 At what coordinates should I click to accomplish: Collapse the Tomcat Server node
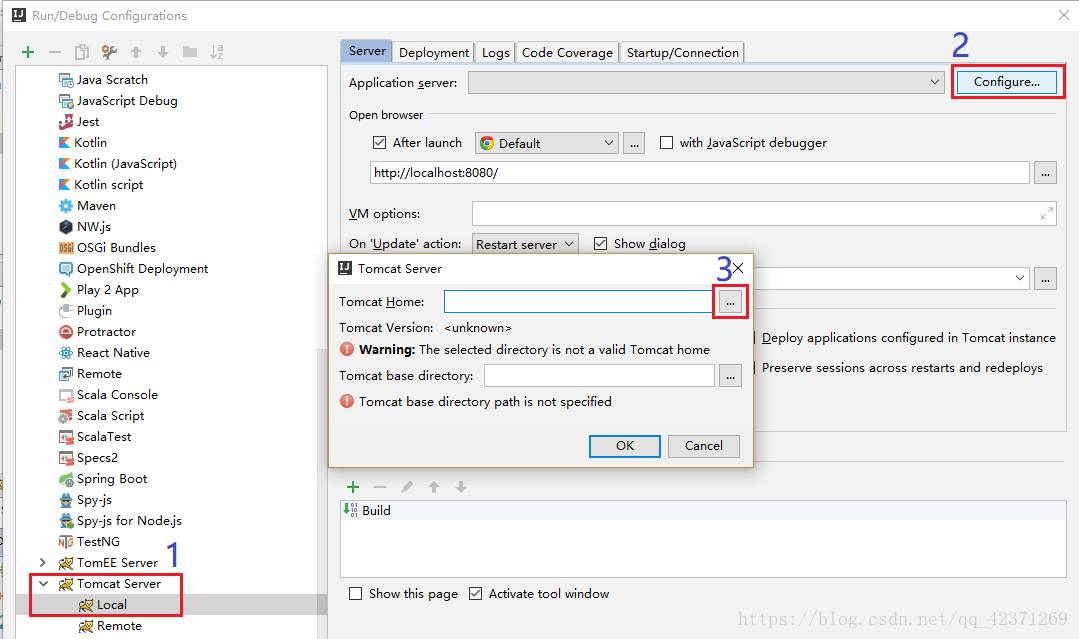click(43, 584)
